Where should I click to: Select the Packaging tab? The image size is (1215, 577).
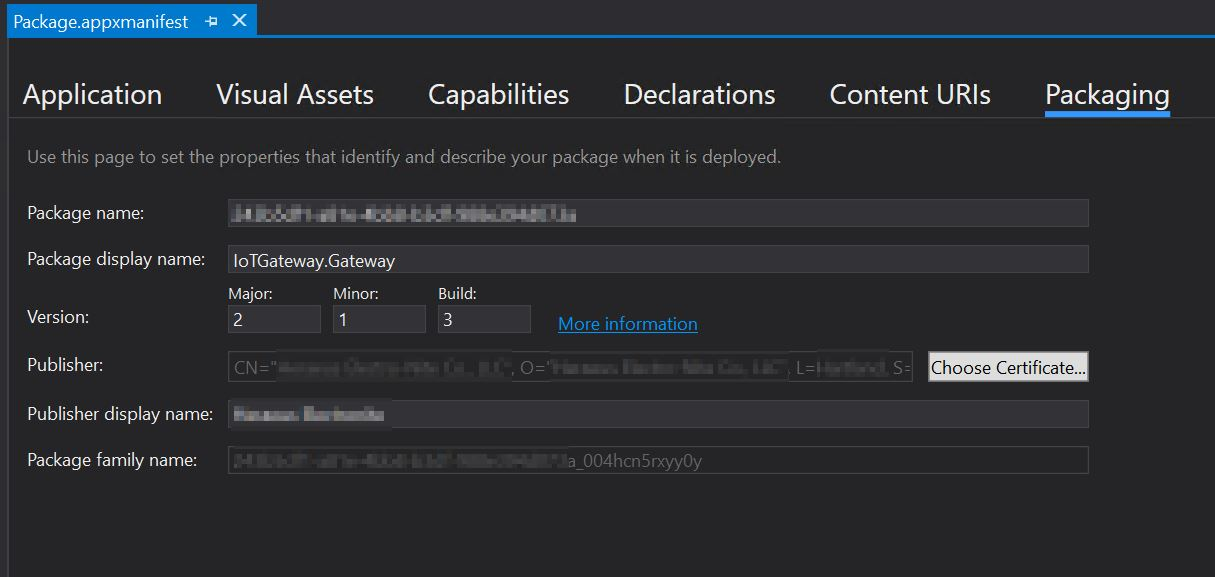[1107, 95]
